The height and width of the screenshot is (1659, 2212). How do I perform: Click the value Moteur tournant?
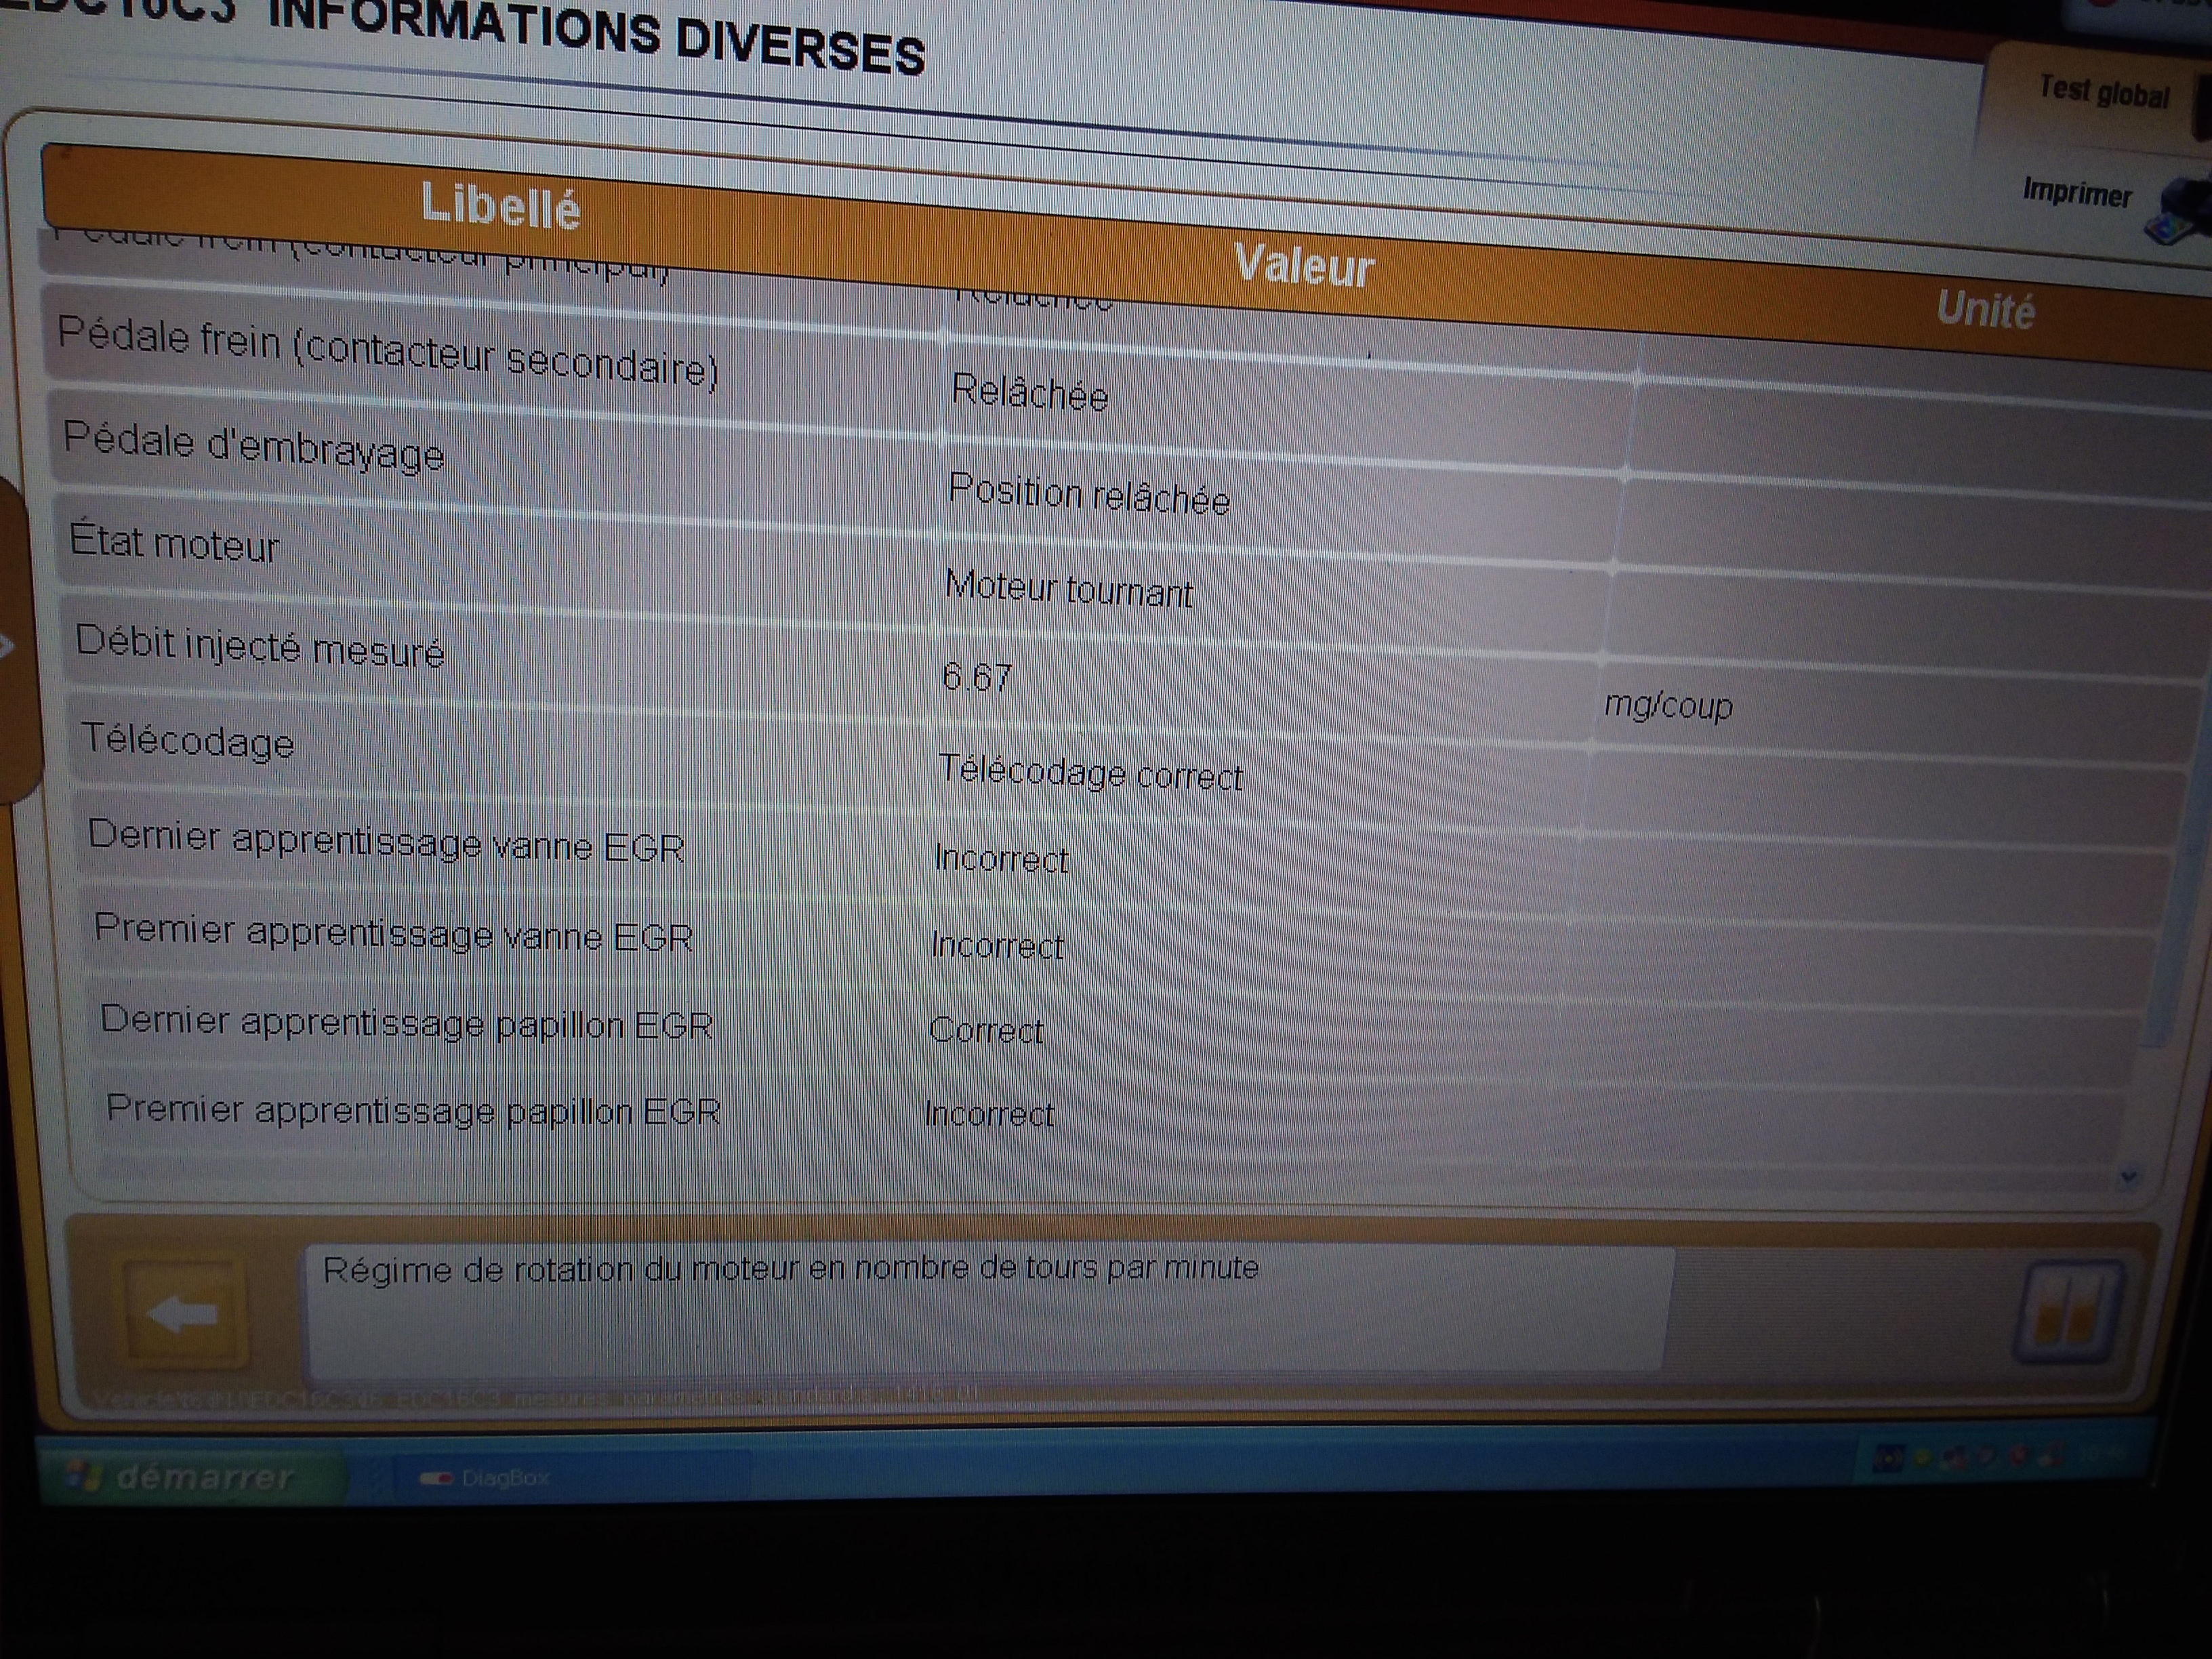(1069, 589)
